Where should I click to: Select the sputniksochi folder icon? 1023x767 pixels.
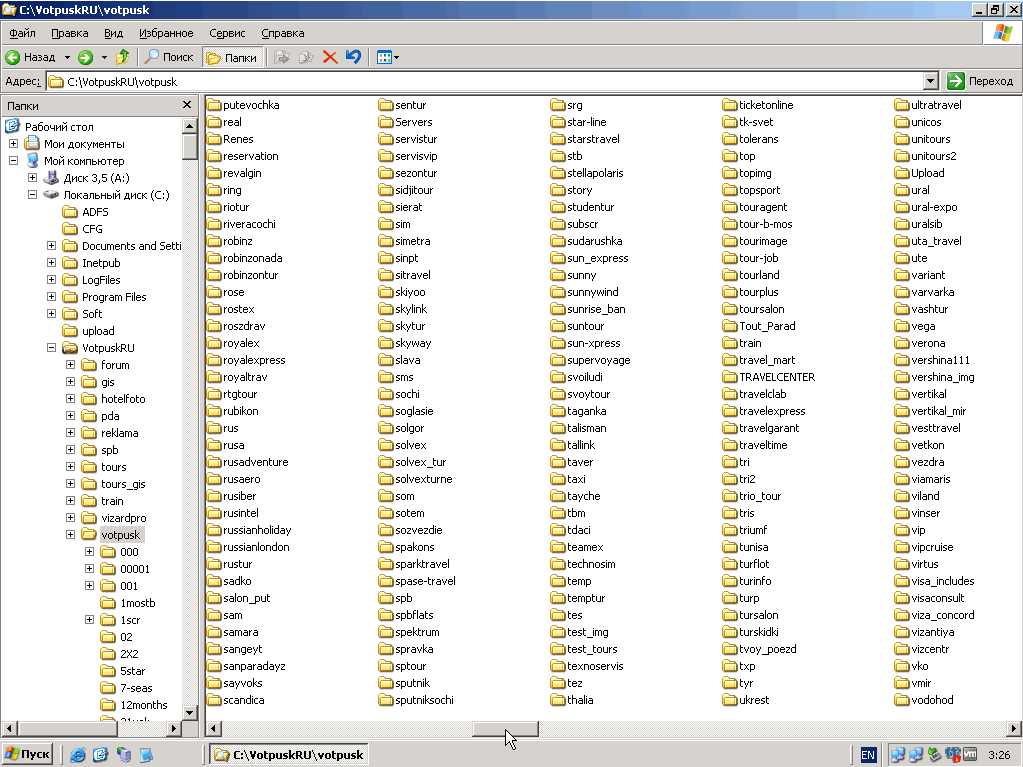[x=386, y=700]
